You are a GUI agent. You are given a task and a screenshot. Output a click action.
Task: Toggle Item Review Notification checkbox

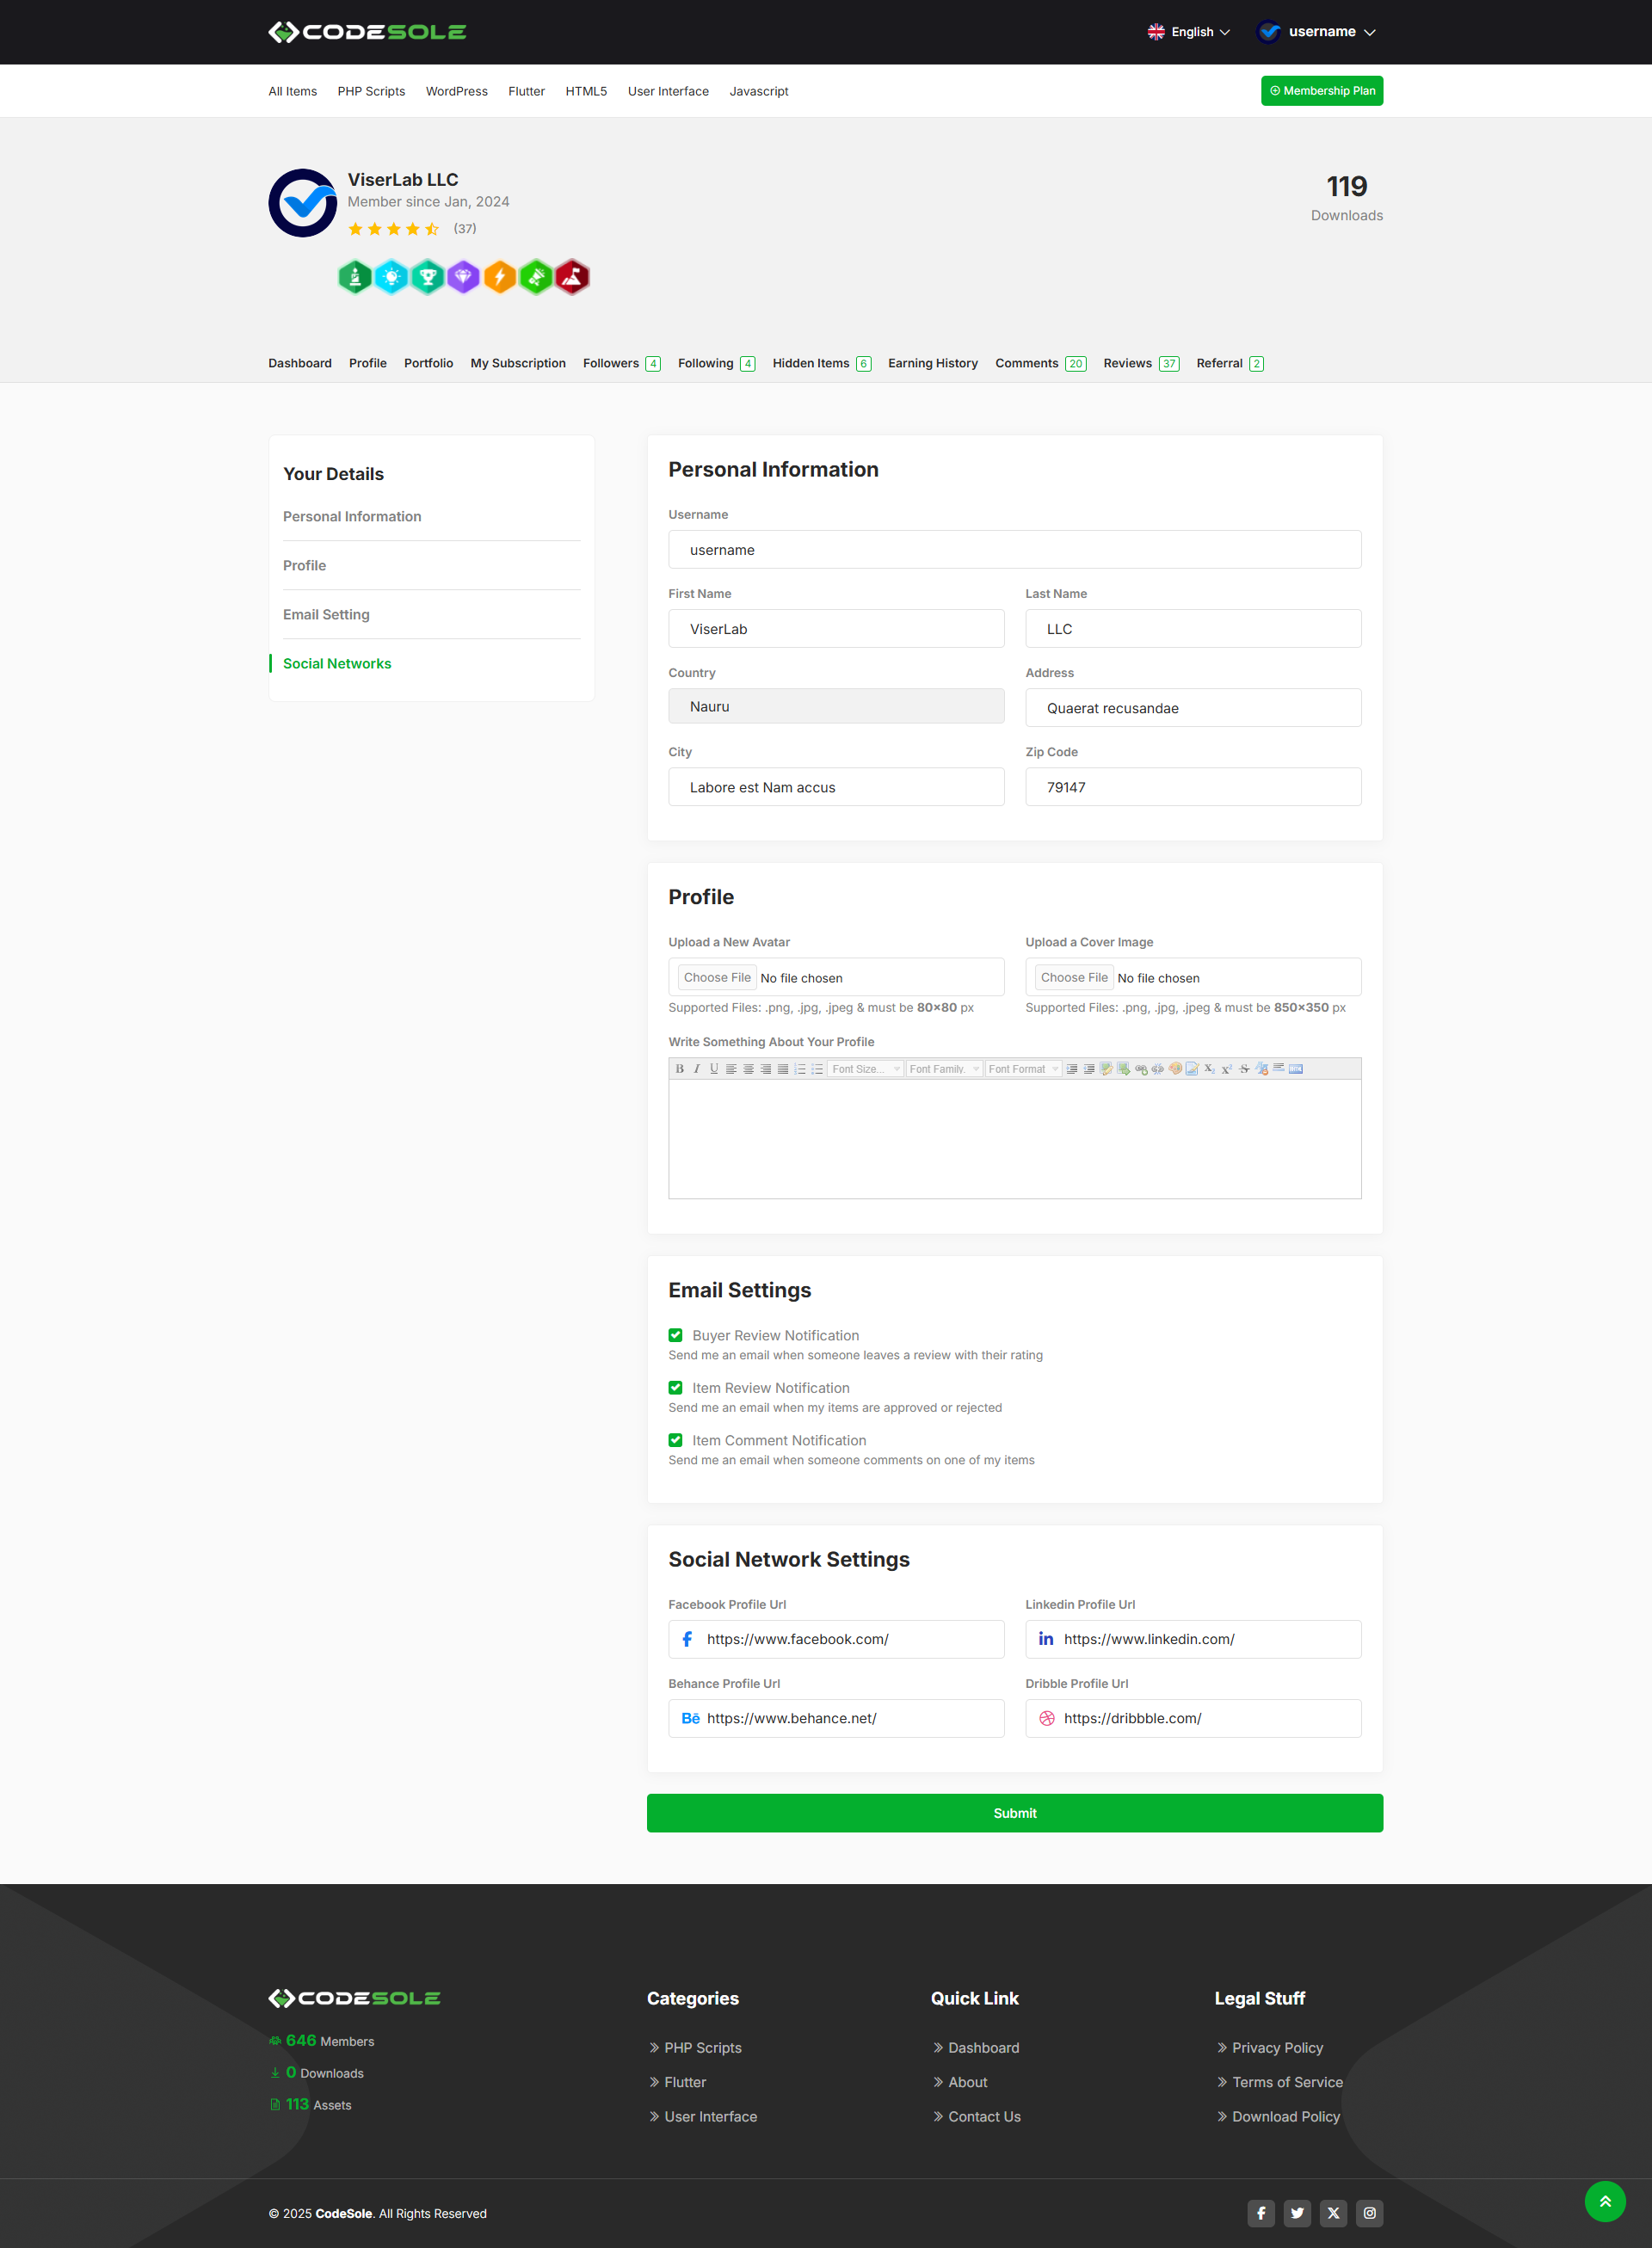676,1388
